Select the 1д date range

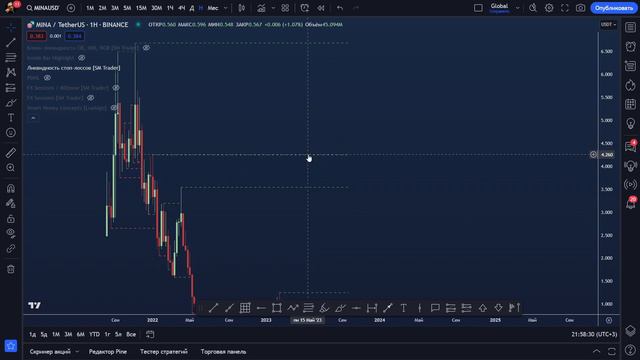[x=32, y=334]
